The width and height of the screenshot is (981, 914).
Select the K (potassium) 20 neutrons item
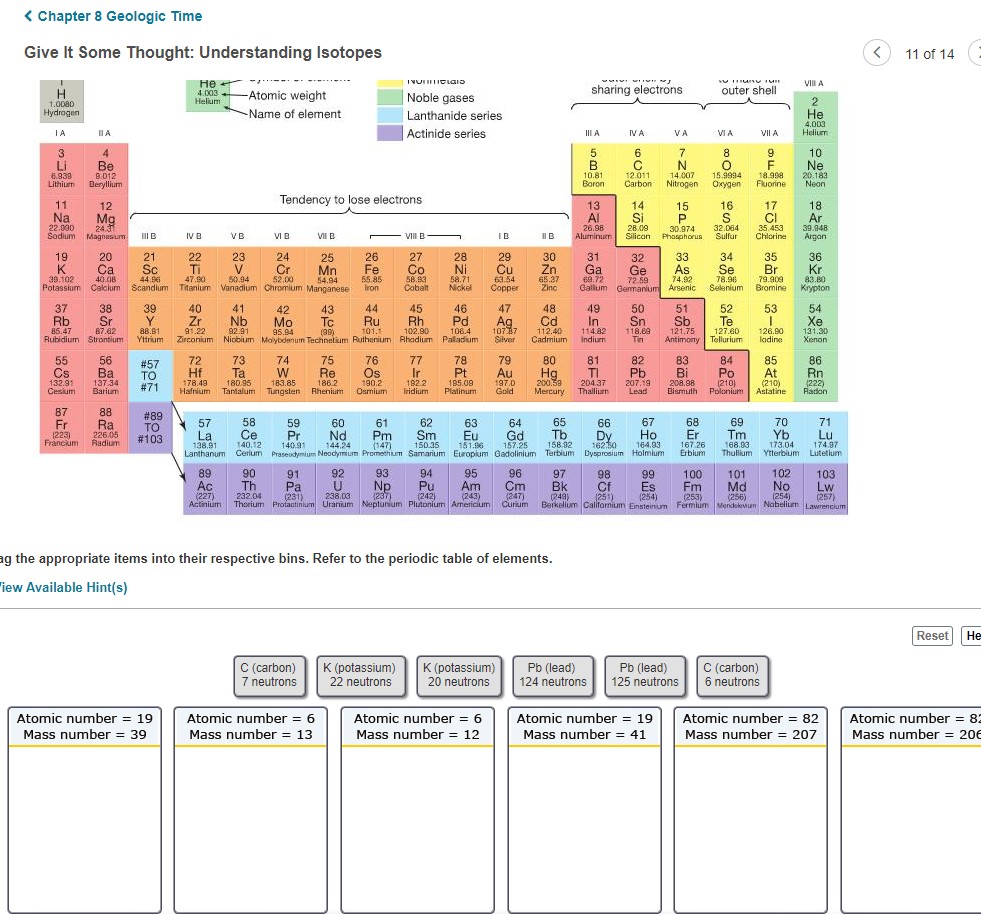tap(459, 675)
